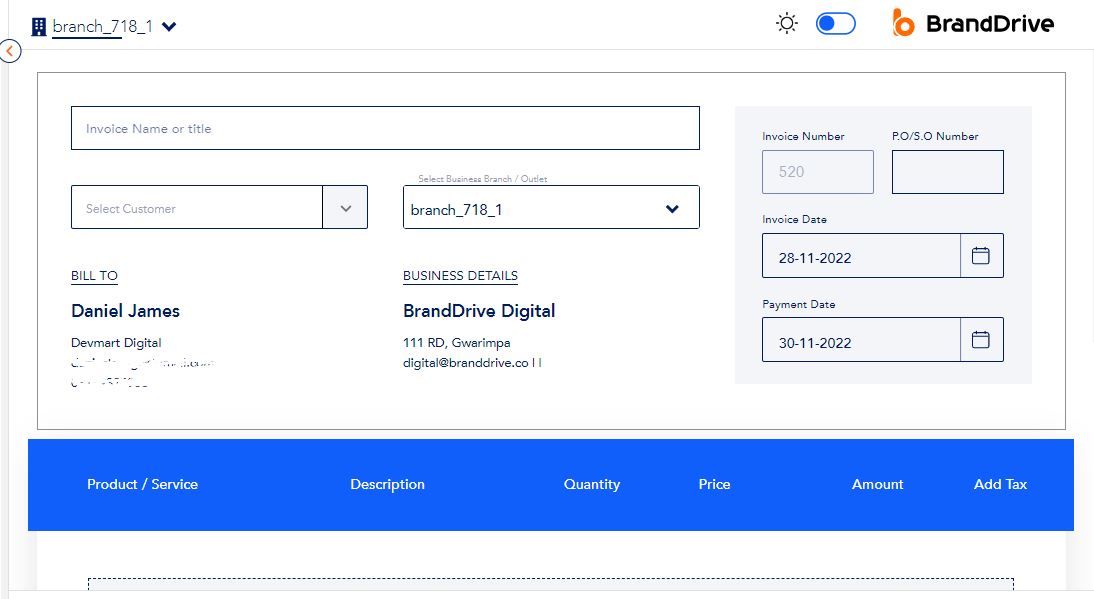
Task: Open the business branch outlet dropdown
Action: pos(551,207)
